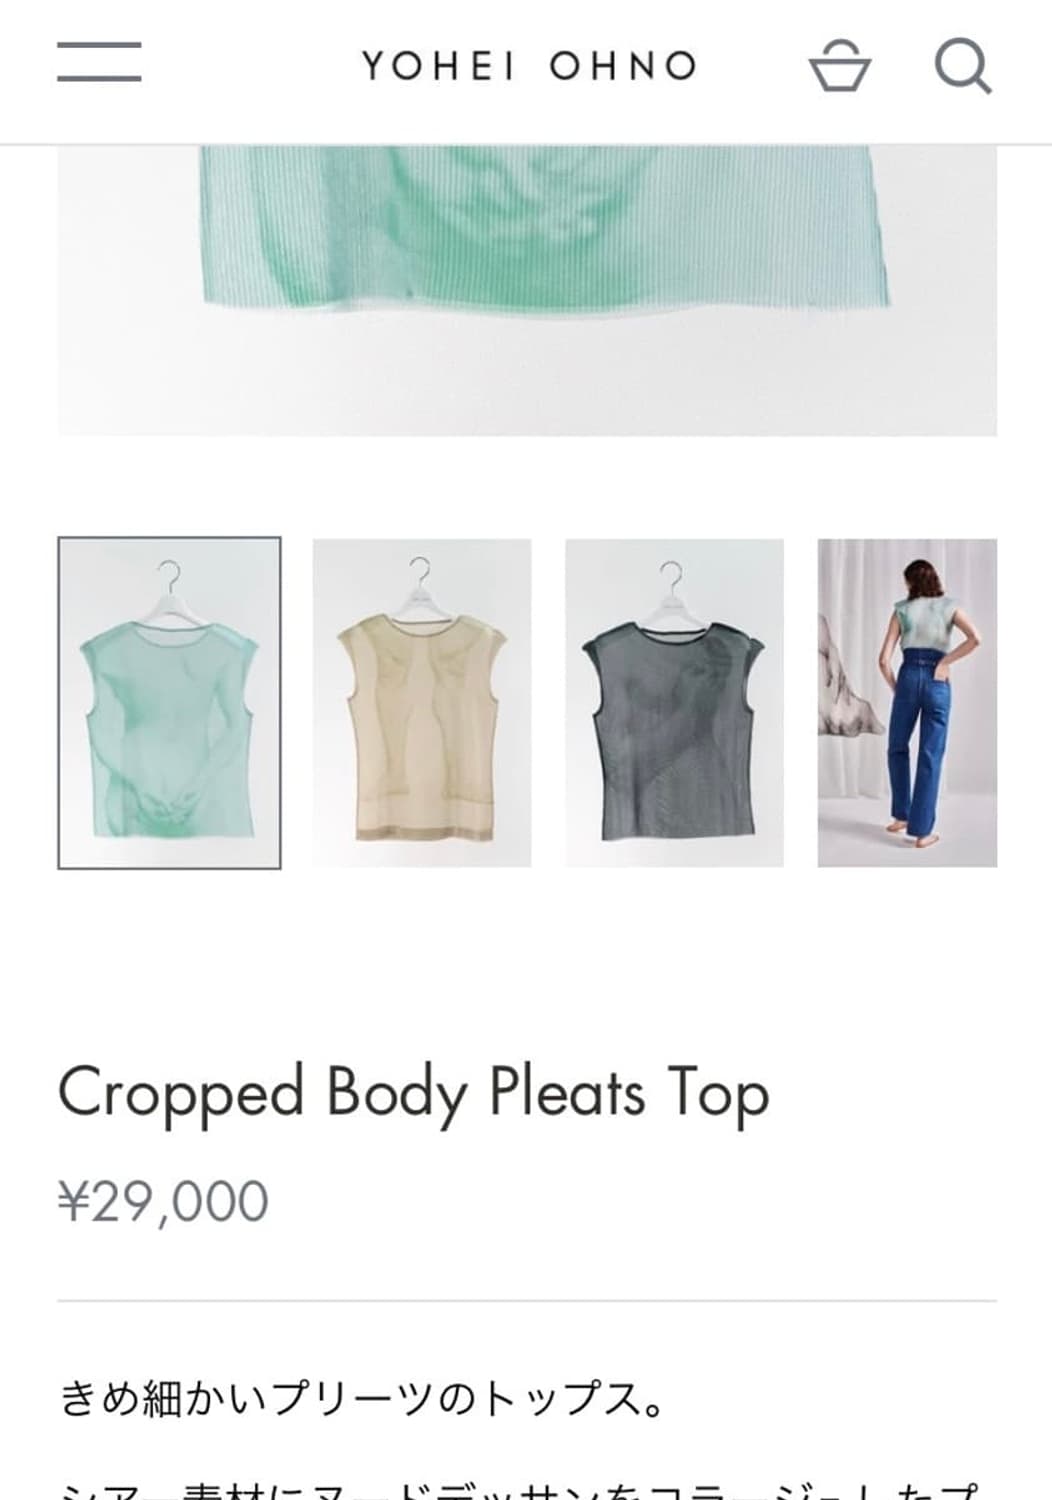The image size is (1052, 1500).
Task: Show the model wearing jeans thumbnail
Action: (907, 703)
